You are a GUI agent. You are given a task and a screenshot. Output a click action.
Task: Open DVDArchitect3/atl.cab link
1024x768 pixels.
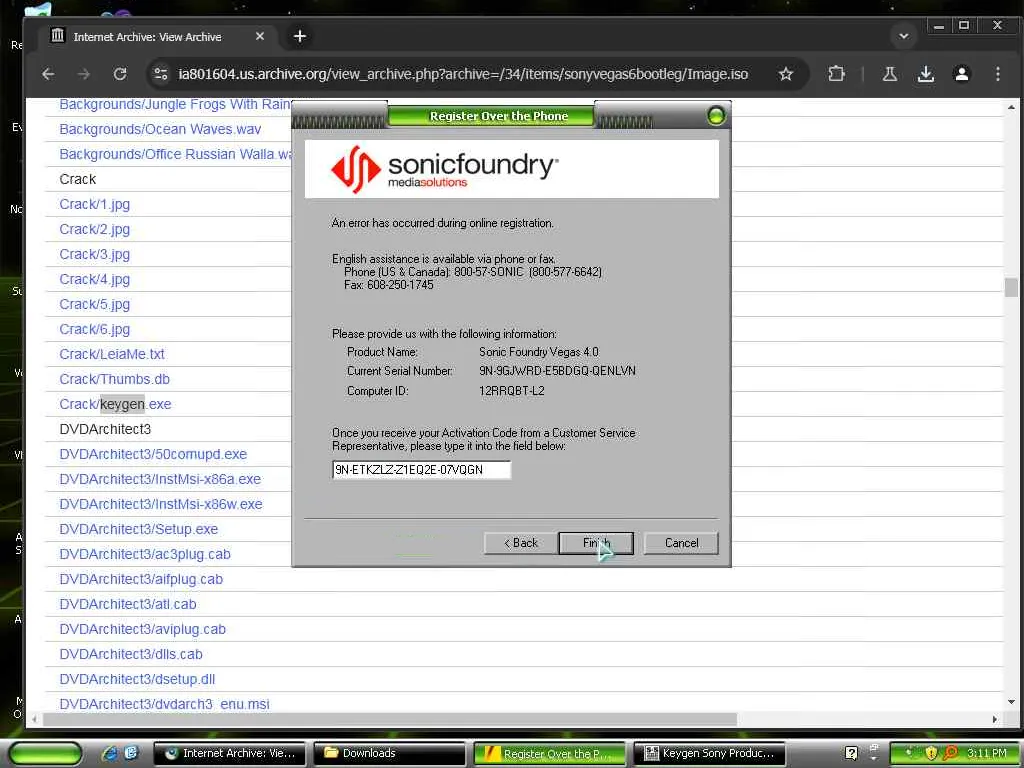pyautogui.click(x=128, y=604)
